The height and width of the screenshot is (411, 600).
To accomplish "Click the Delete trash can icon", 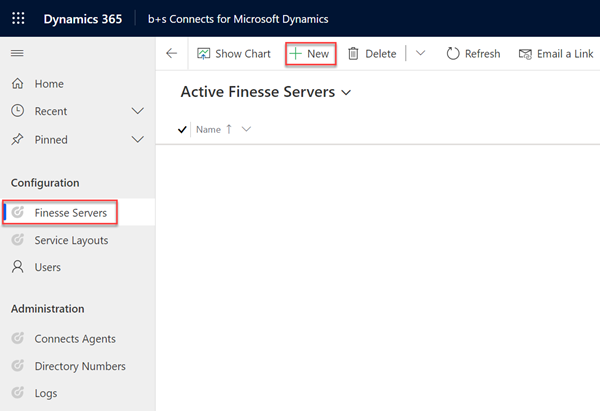I will pyautogui.click(x=353, y=54).
